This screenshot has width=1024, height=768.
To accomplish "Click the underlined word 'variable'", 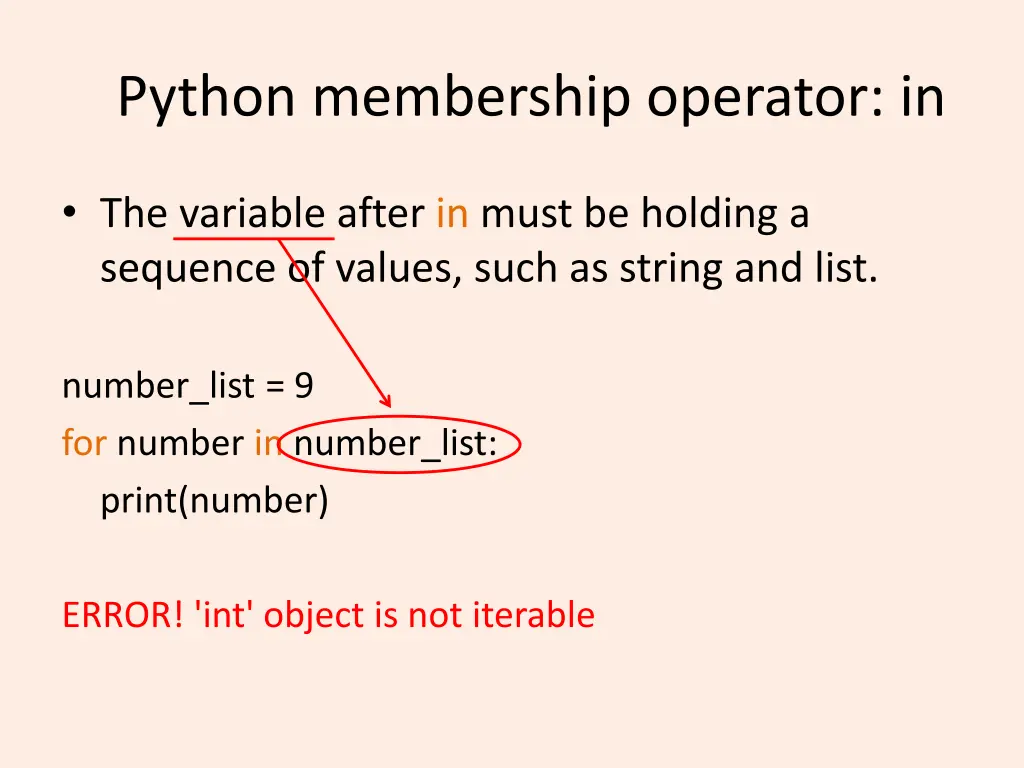I will [x=253, y=214].
